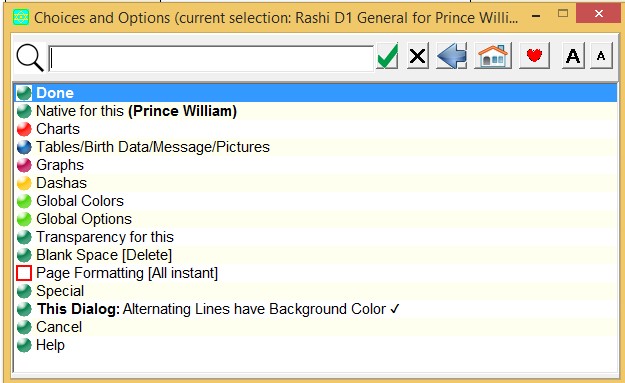Open the Global Colors option
Image resolution: width=625 pixels, height=383 pixels.
click(315, 201)
